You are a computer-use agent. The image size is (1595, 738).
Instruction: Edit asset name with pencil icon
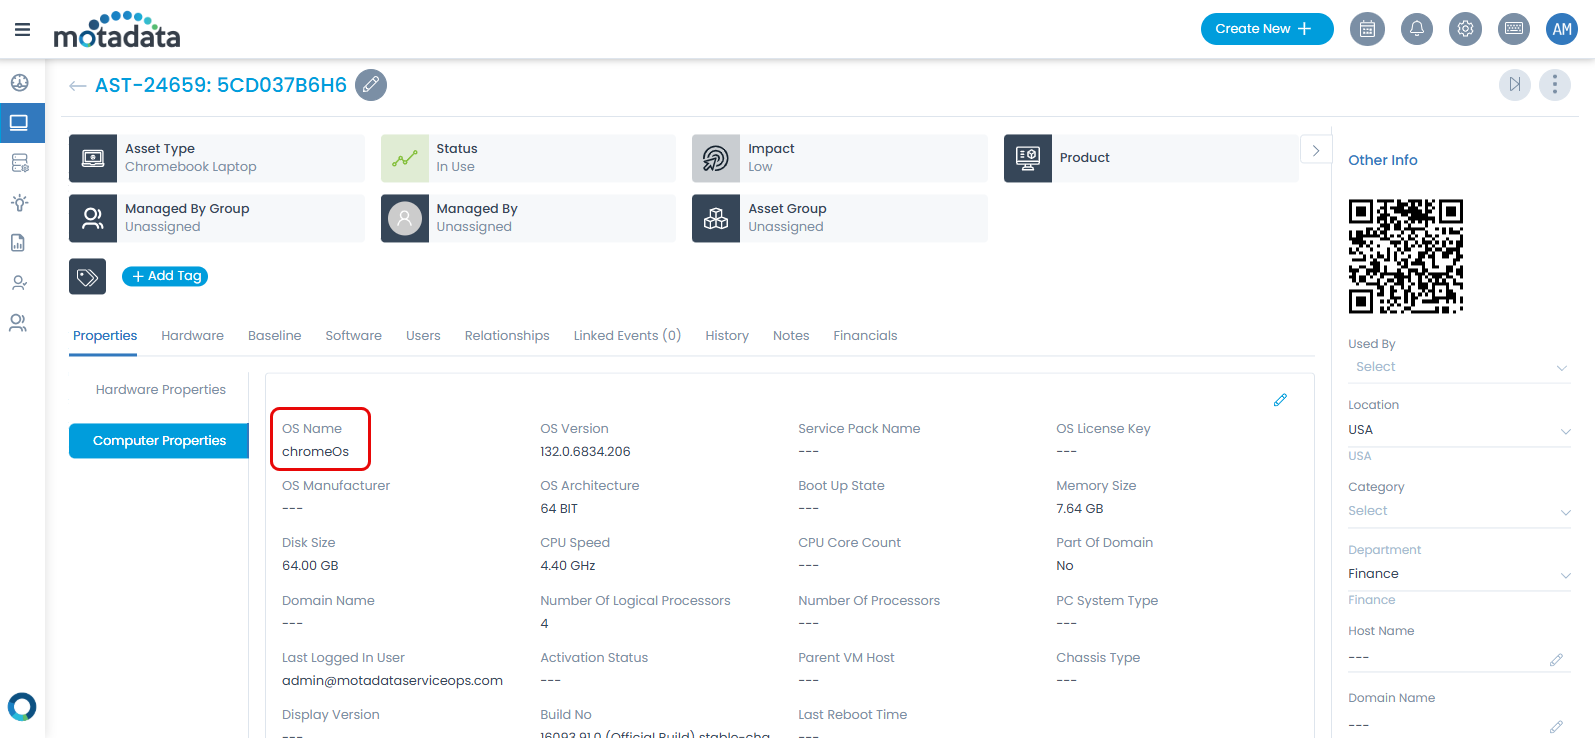pos(371,85)
